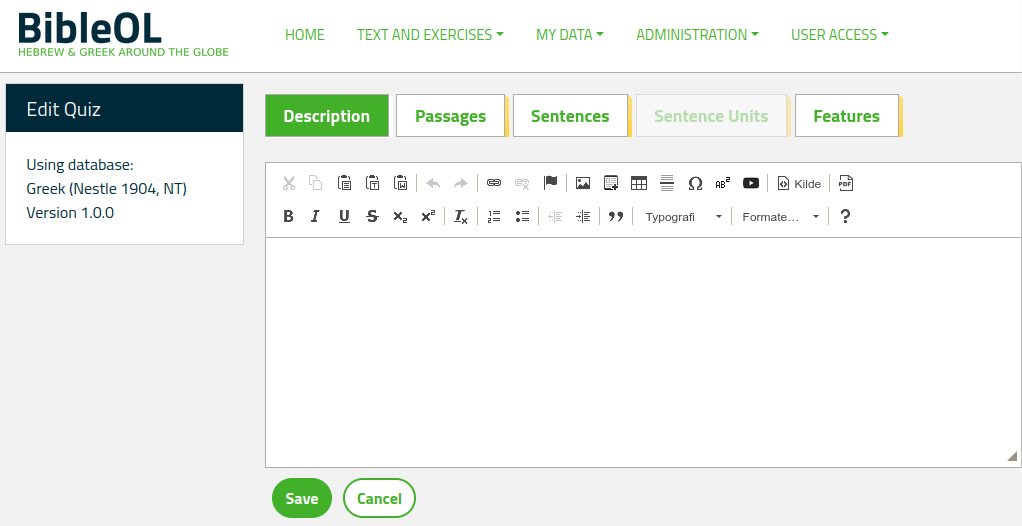Click 'Version 1.0.0' text
This screenshot has width=1022, height=526.
(70, 212)
